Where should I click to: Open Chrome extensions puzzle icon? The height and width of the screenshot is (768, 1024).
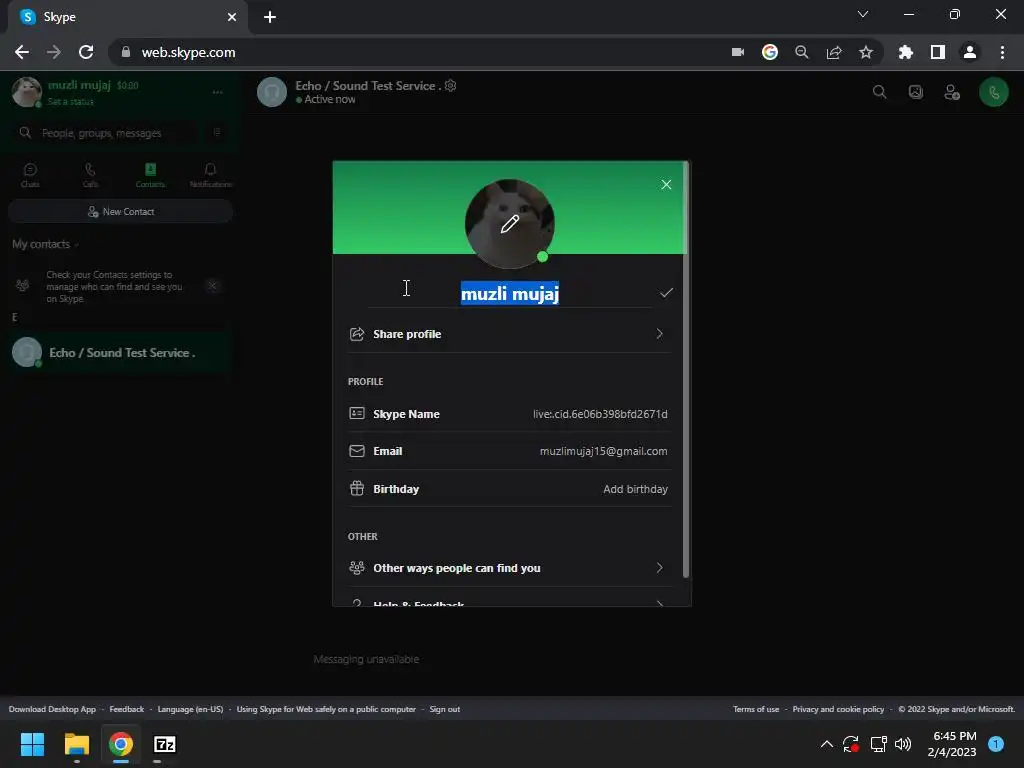905,52
